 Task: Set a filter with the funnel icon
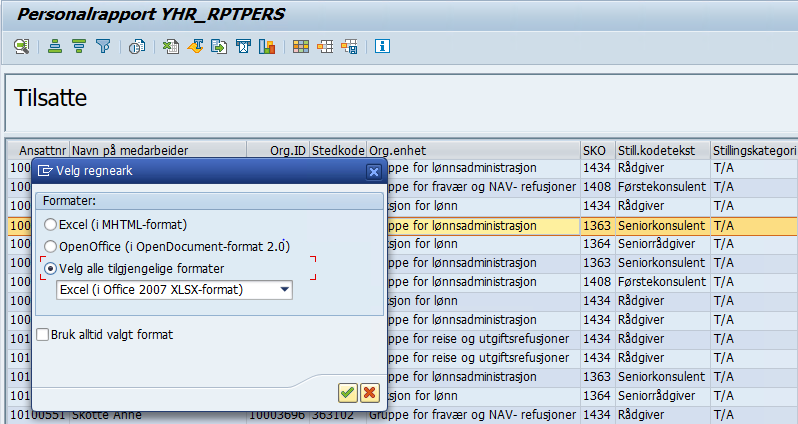click(x=103, y=46)
